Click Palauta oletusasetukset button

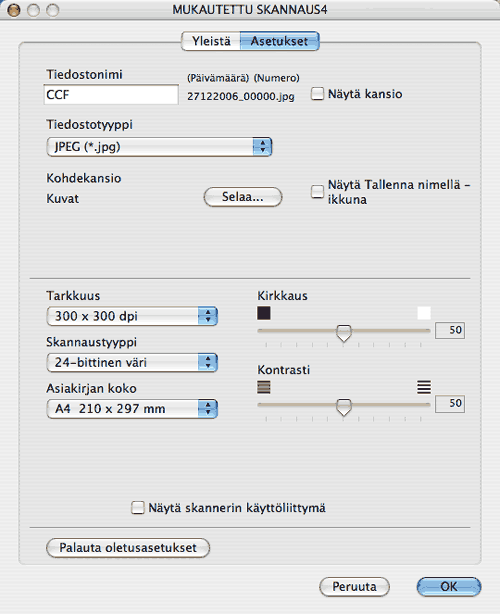128,547
